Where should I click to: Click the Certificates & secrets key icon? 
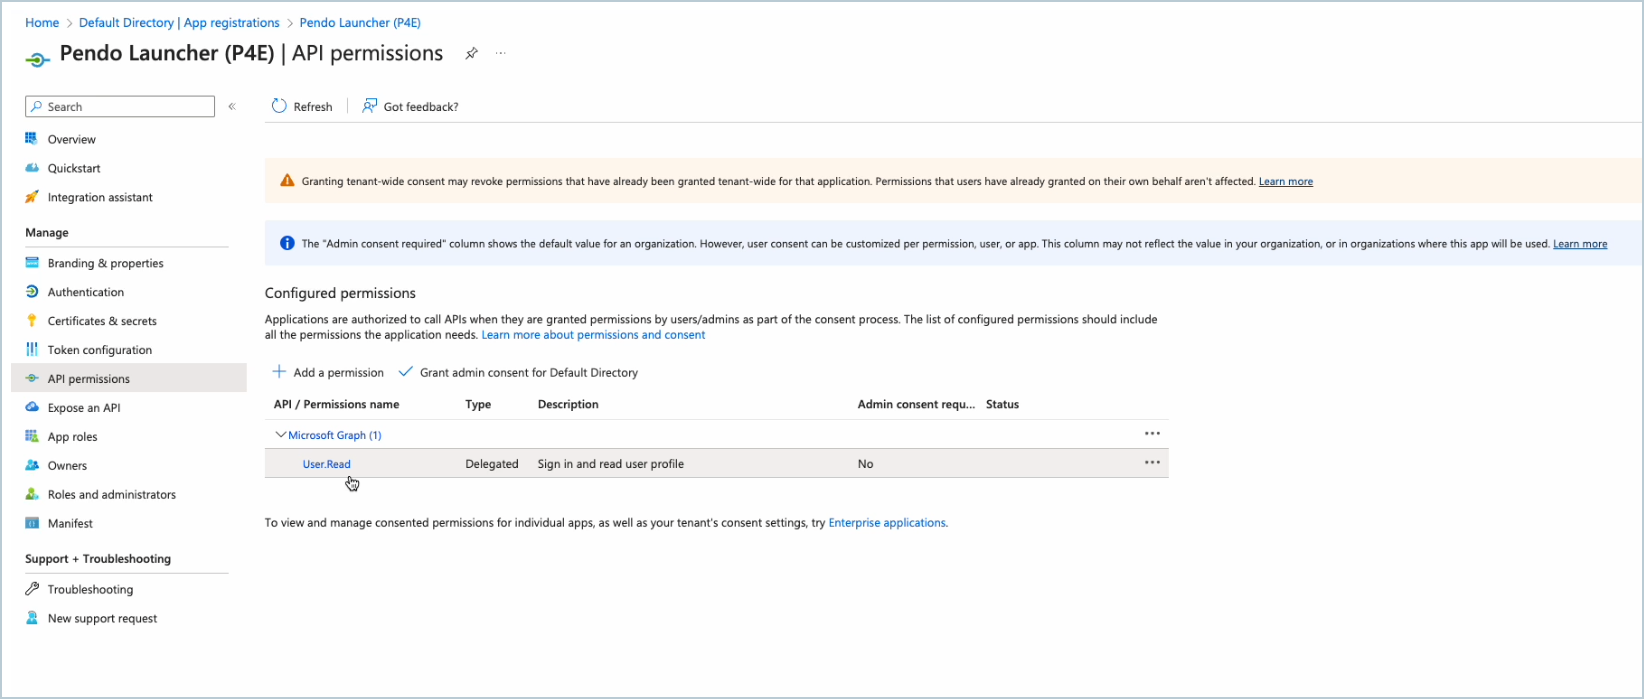[x=31, y=321]
